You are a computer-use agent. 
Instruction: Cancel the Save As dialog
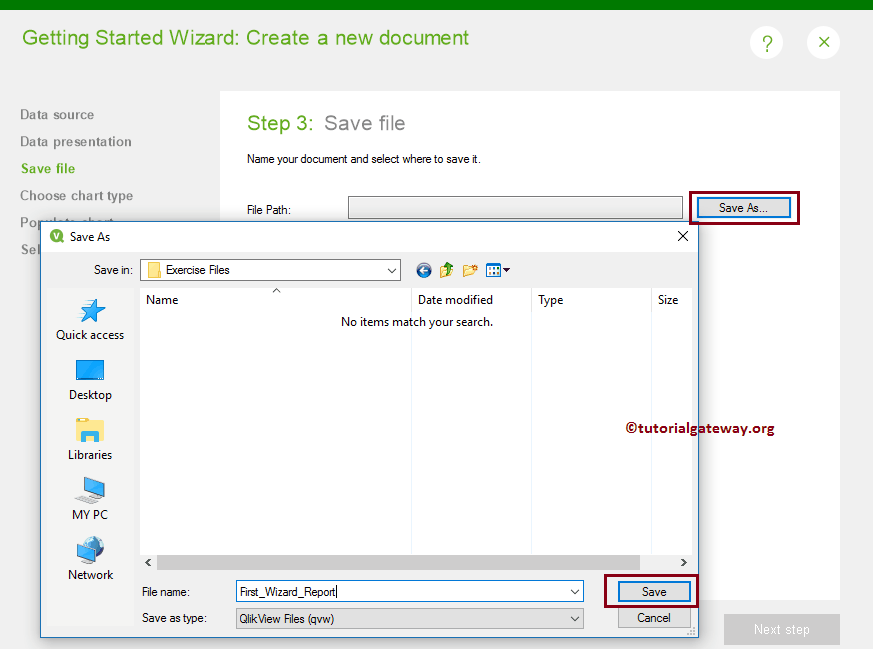coord(654,618)
